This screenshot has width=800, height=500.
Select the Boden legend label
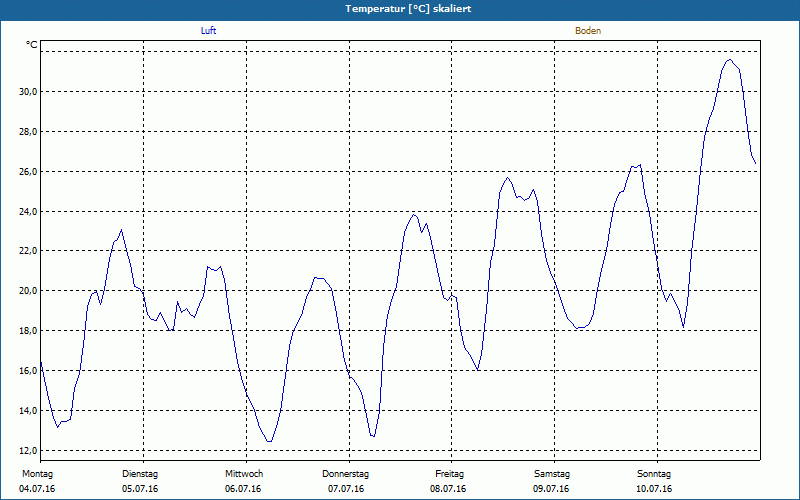click(588, 31)
